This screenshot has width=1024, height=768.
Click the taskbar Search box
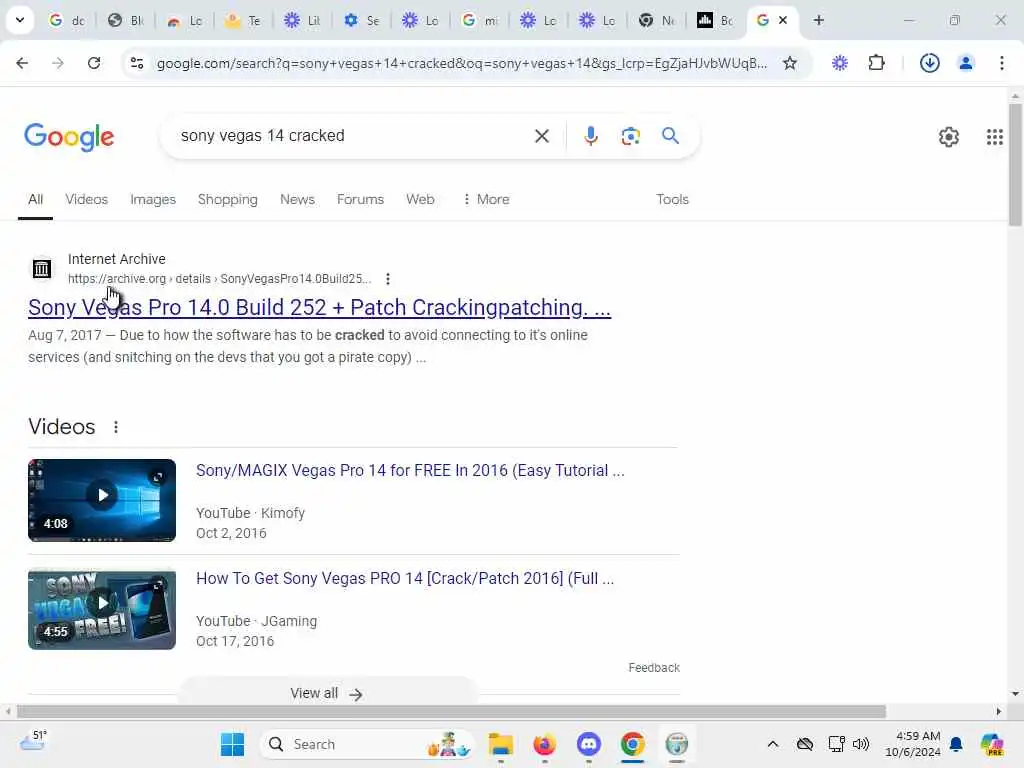coord(367,744)
